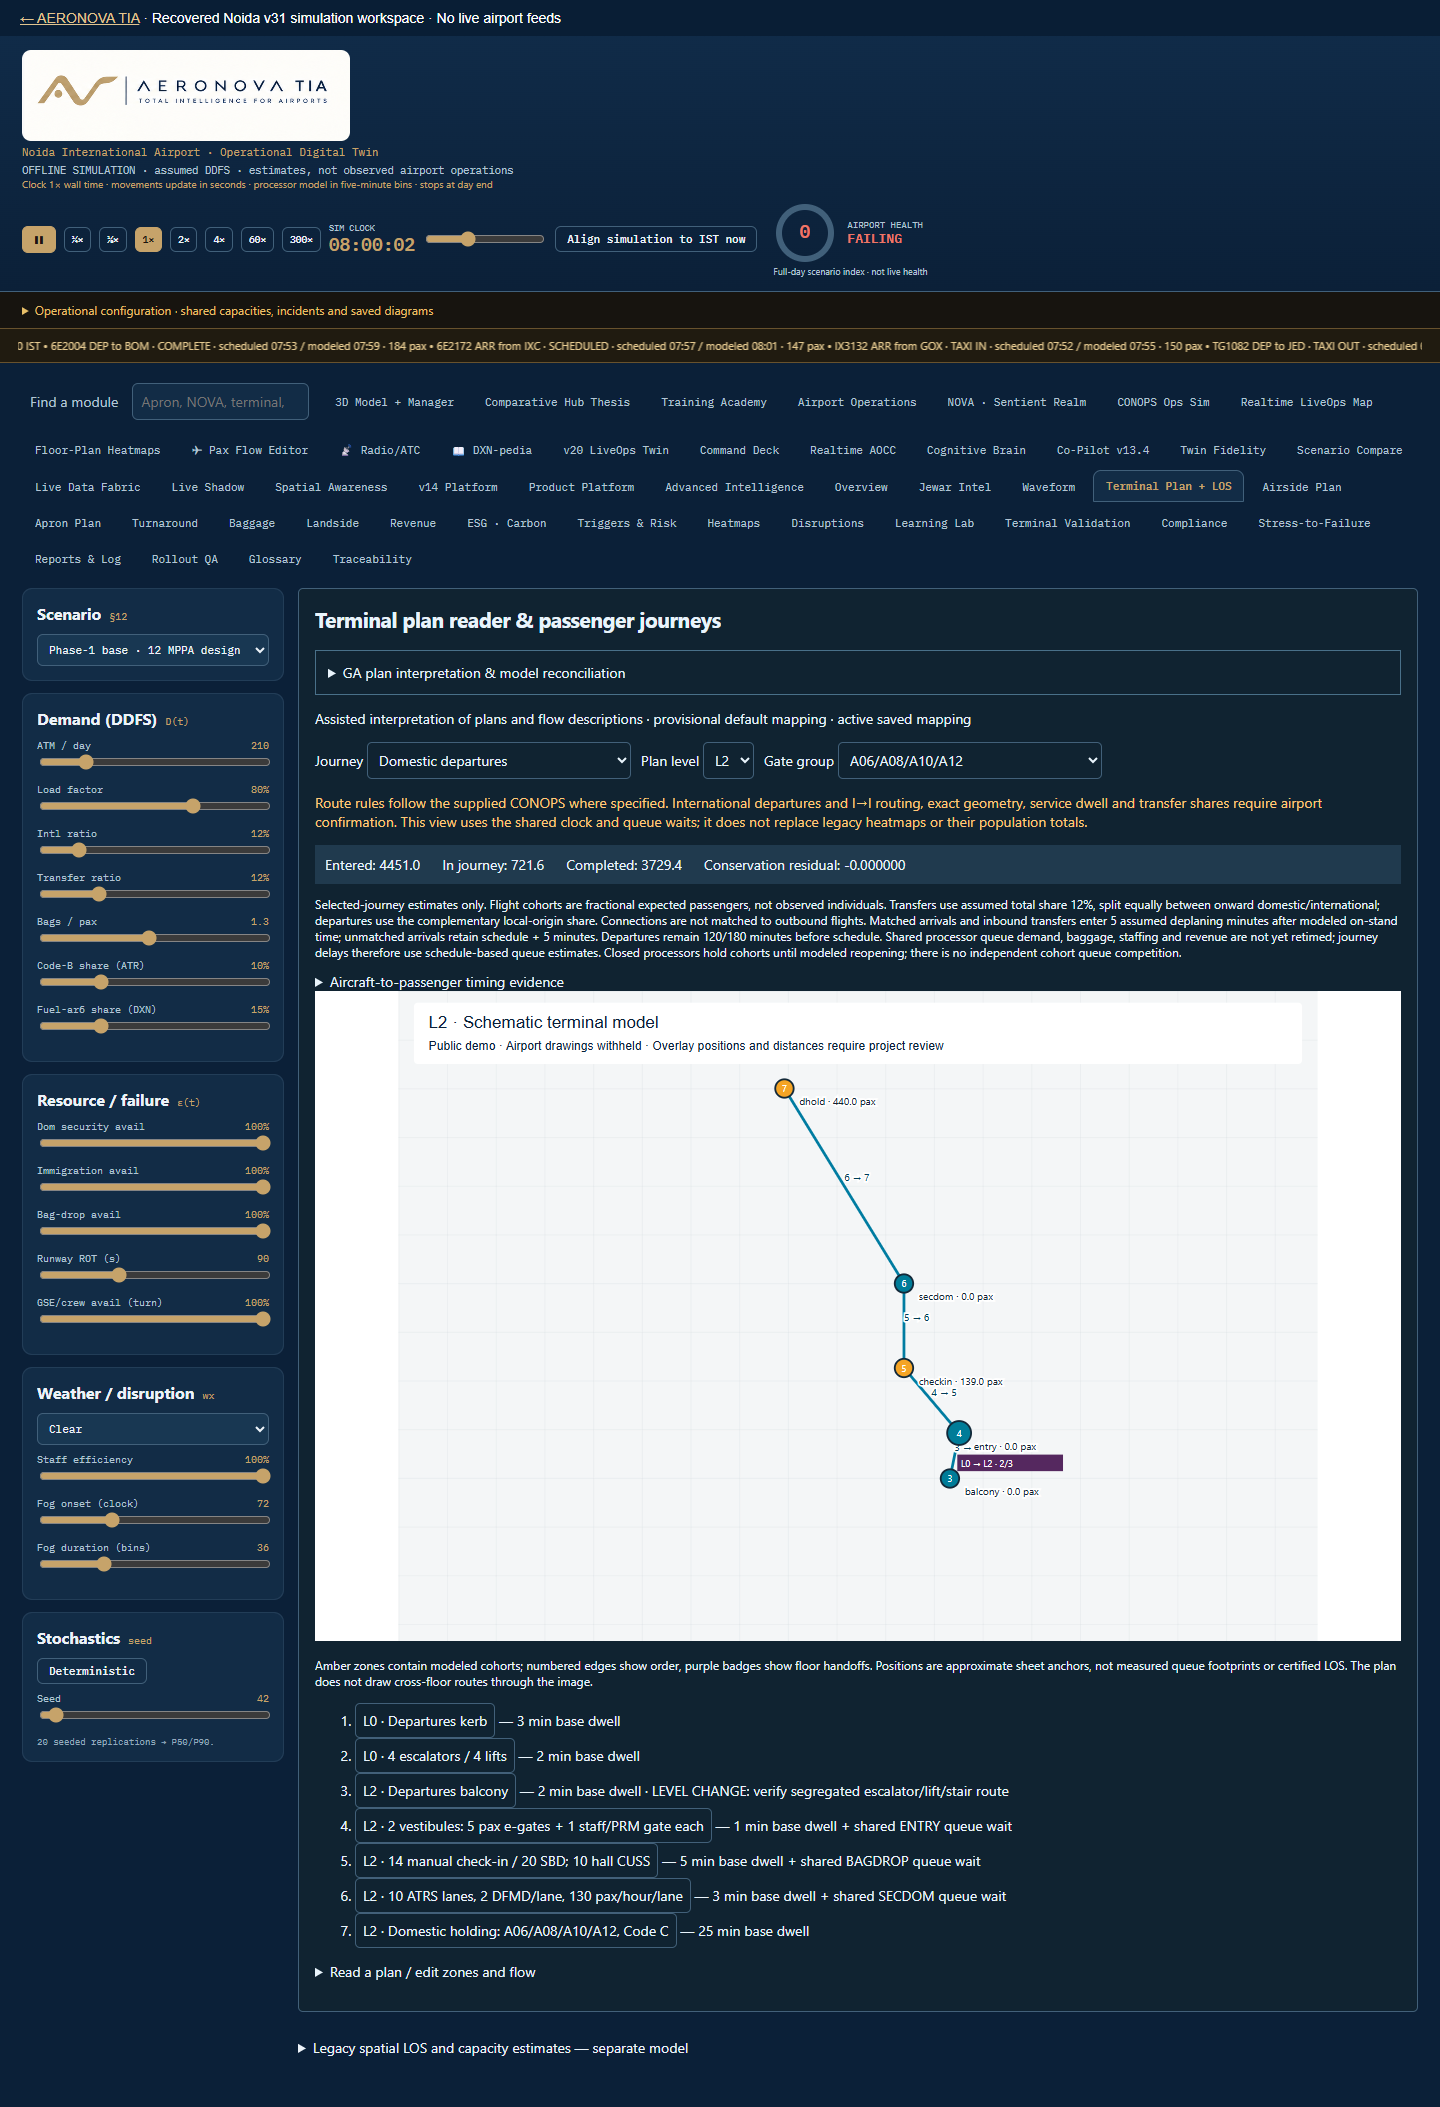Pause the simulation clock
The height and width of the screenshot is (2107, 1440).
pyautogui.click(x=39, y=240)
